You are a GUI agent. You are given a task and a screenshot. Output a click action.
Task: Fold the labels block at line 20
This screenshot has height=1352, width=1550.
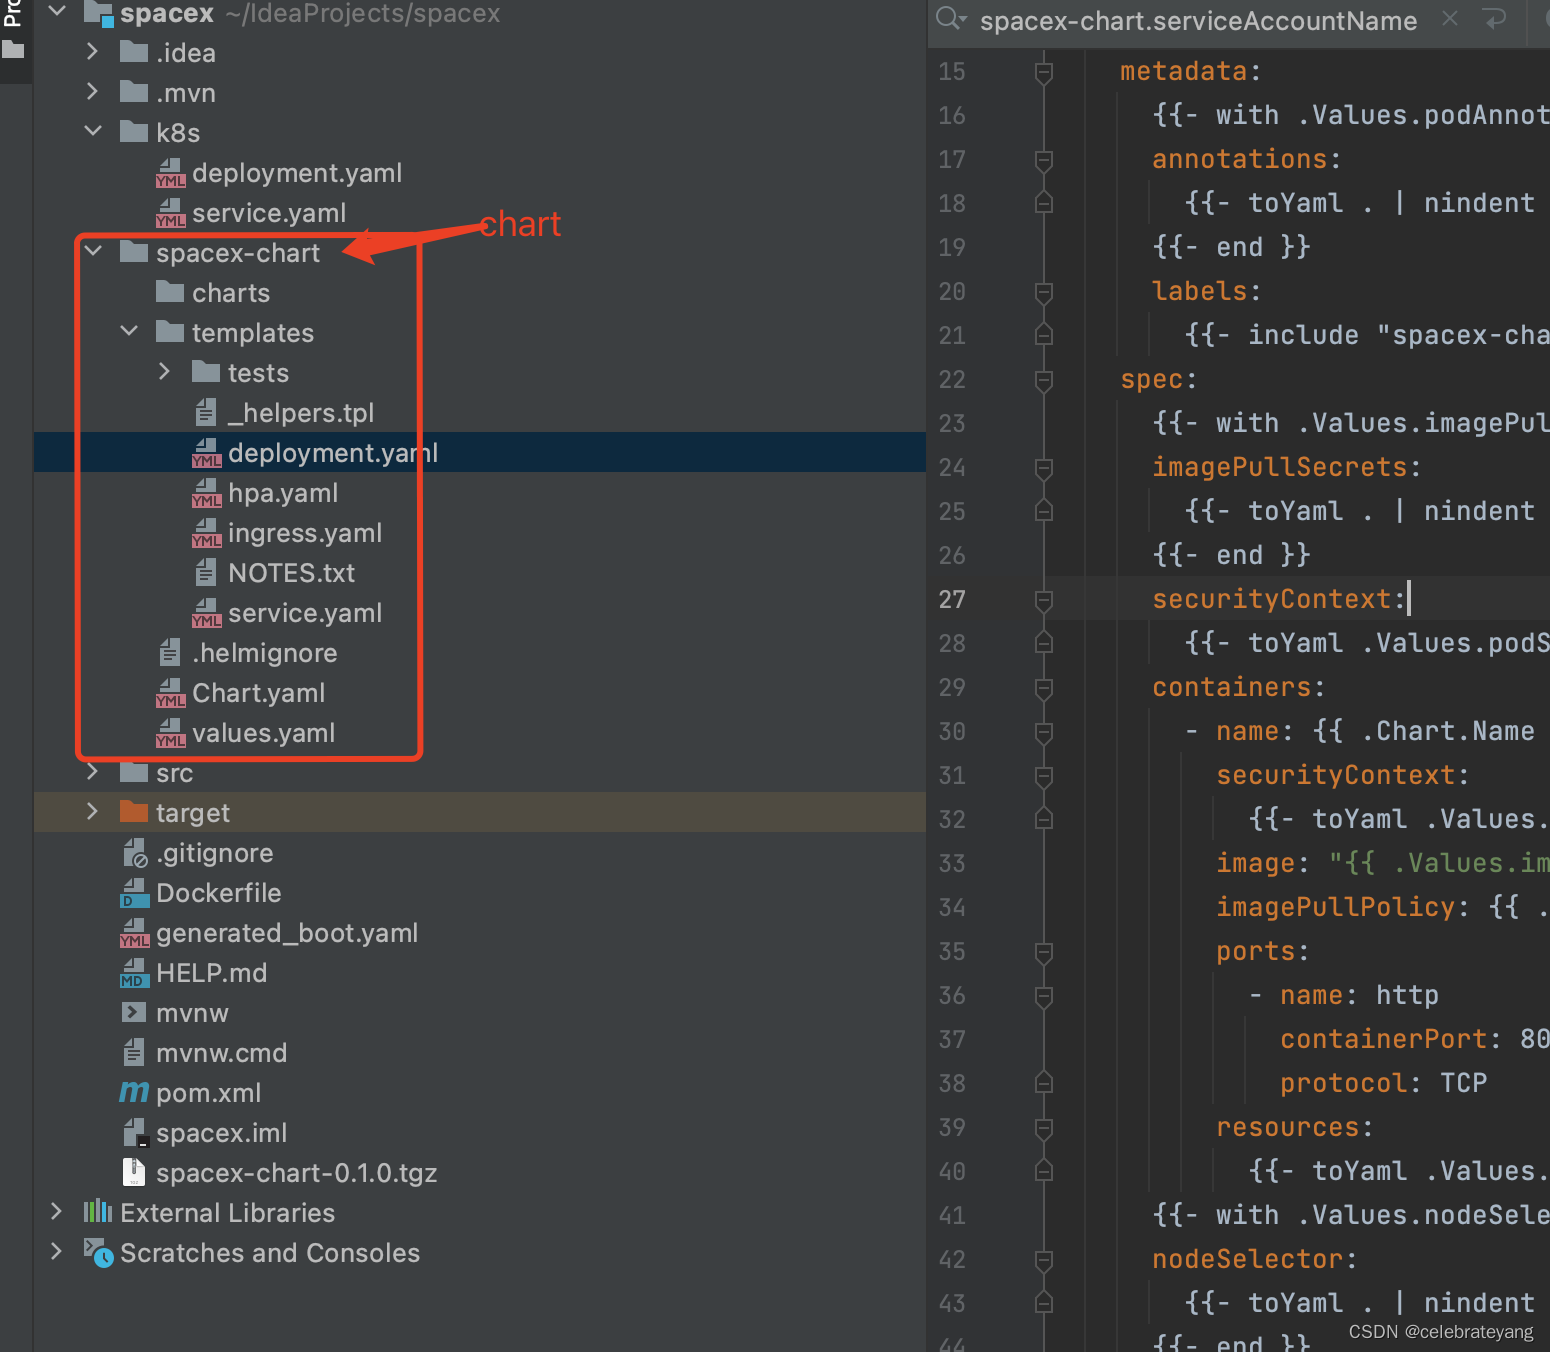pos(1043,292)
